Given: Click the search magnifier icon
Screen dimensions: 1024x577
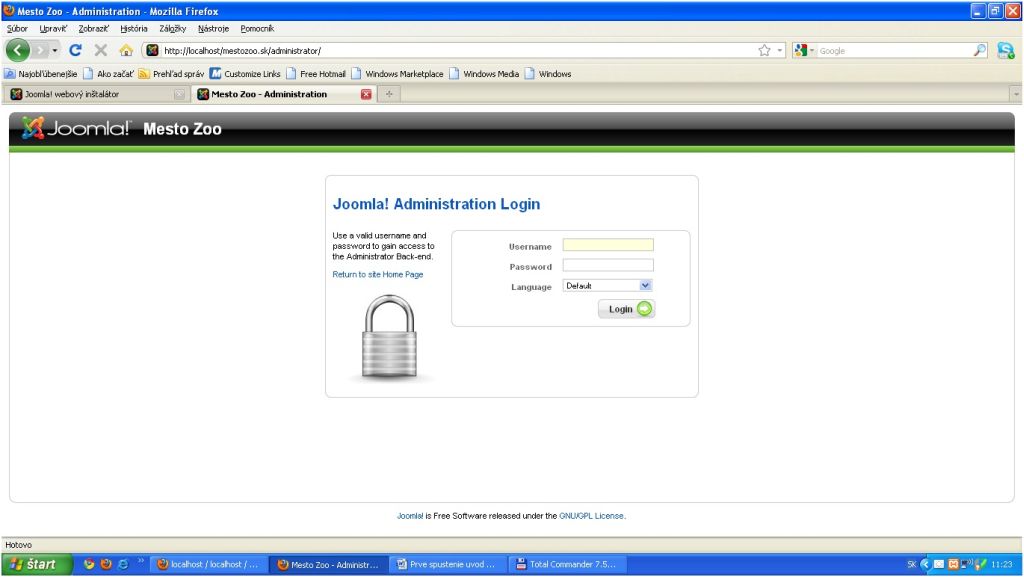Looking at the screenshot, I should pyautogui.click(x=979, y=50).
